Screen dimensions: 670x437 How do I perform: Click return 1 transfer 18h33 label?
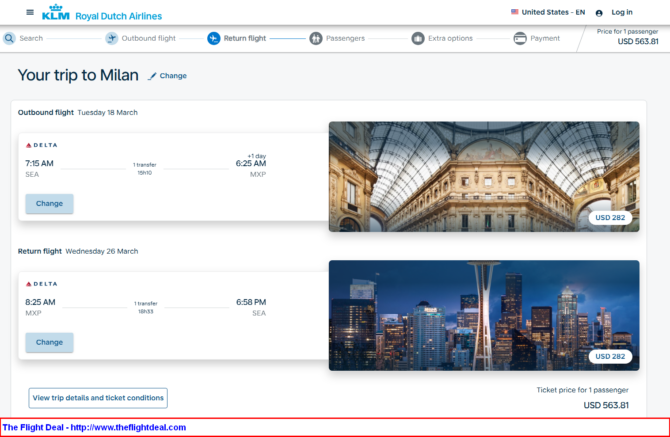pyautogui.click(x=146, y=308)
